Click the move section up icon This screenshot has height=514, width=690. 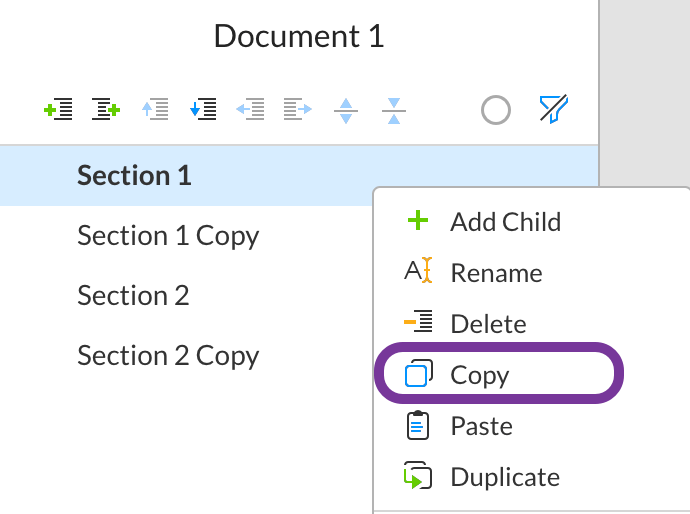154,110
